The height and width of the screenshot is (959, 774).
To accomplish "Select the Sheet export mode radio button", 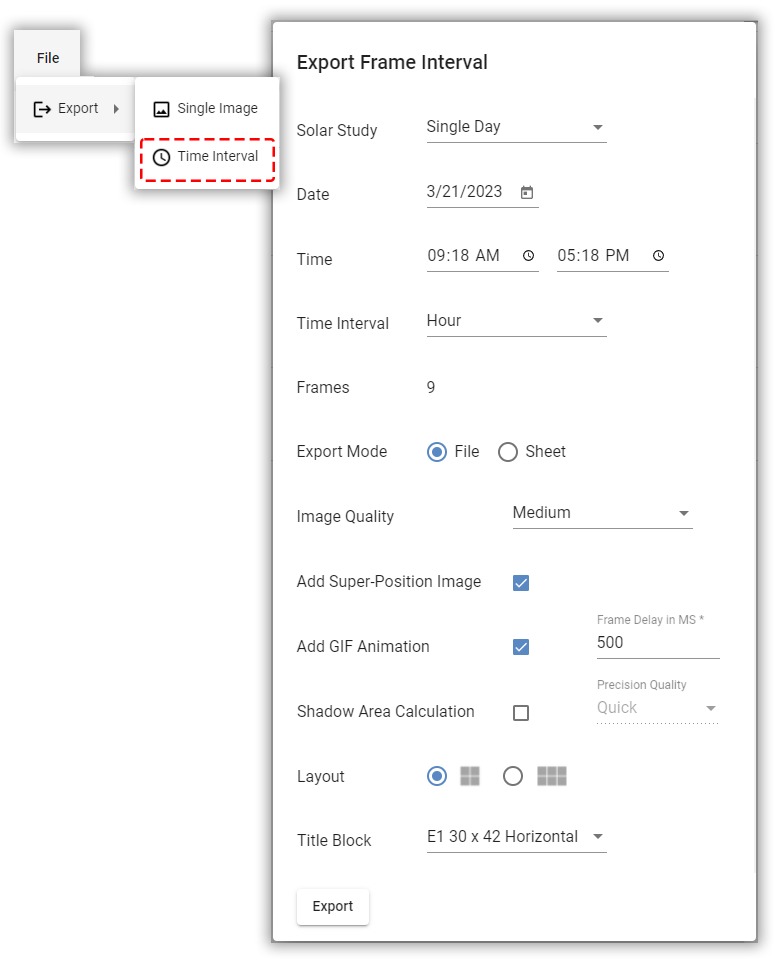I will point(507,451).
